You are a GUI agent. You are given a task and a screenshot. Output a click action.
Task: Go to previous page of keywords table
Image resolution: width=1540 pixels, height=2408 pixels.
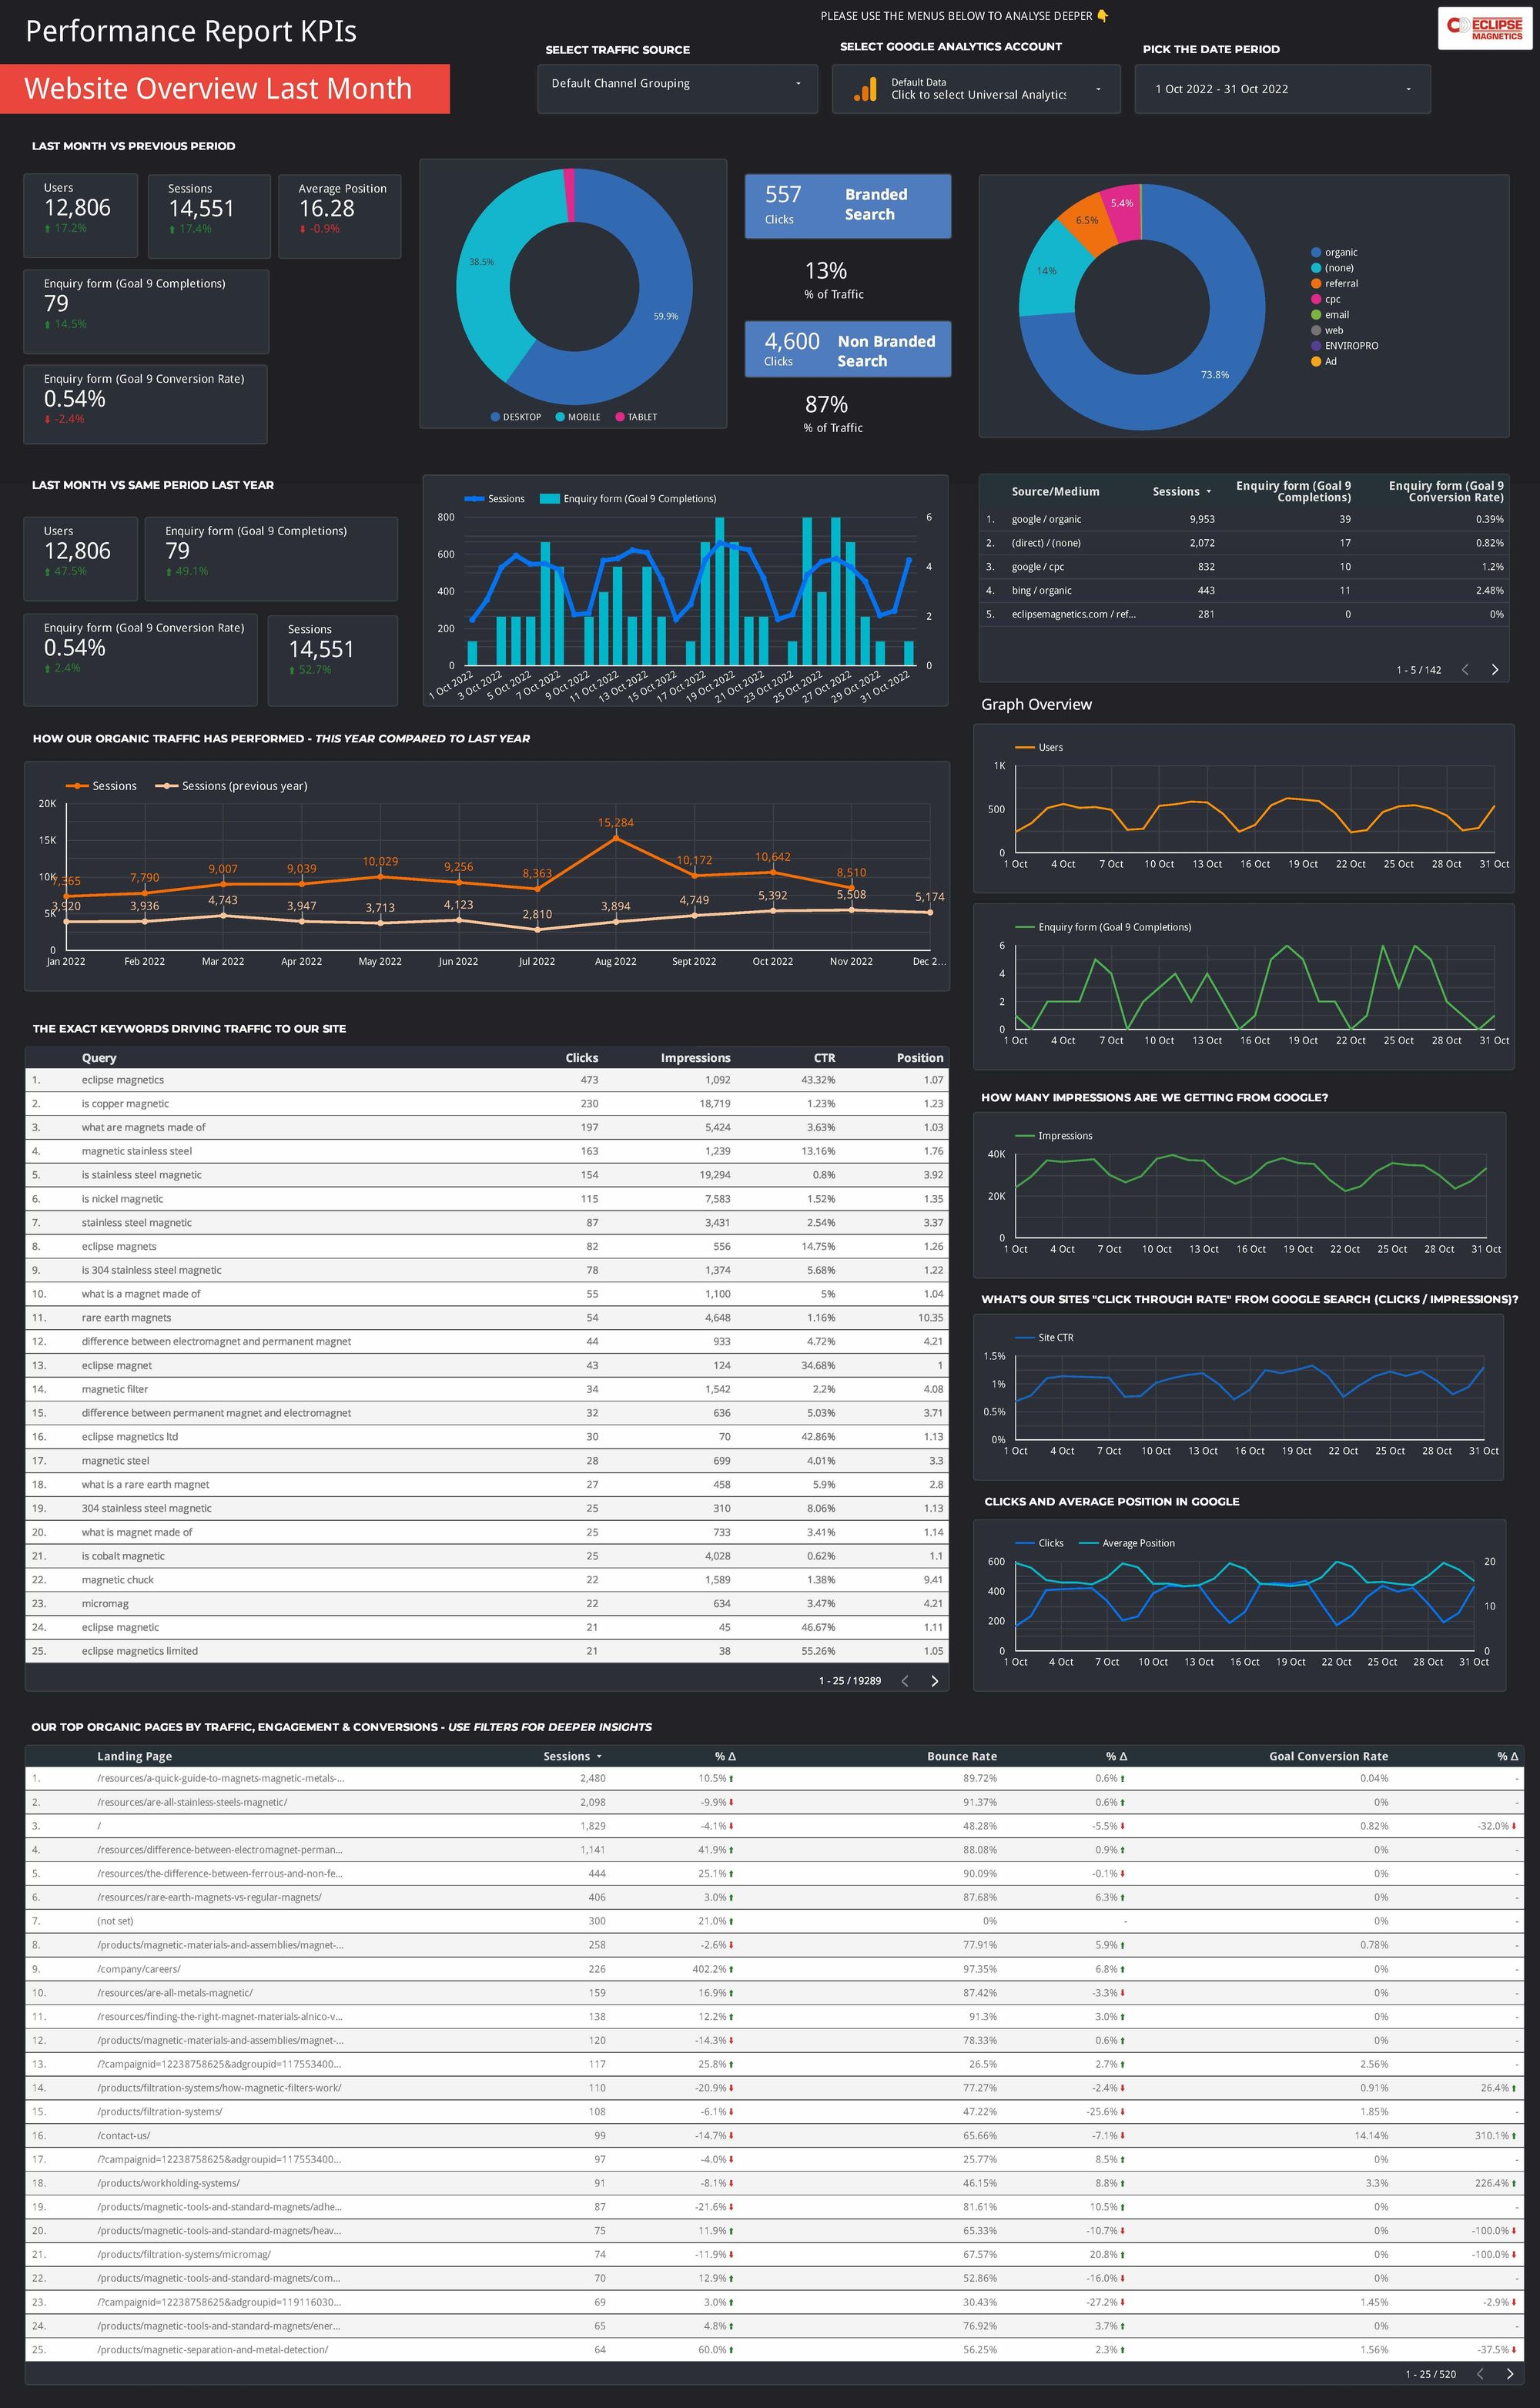coord(905,1681)
